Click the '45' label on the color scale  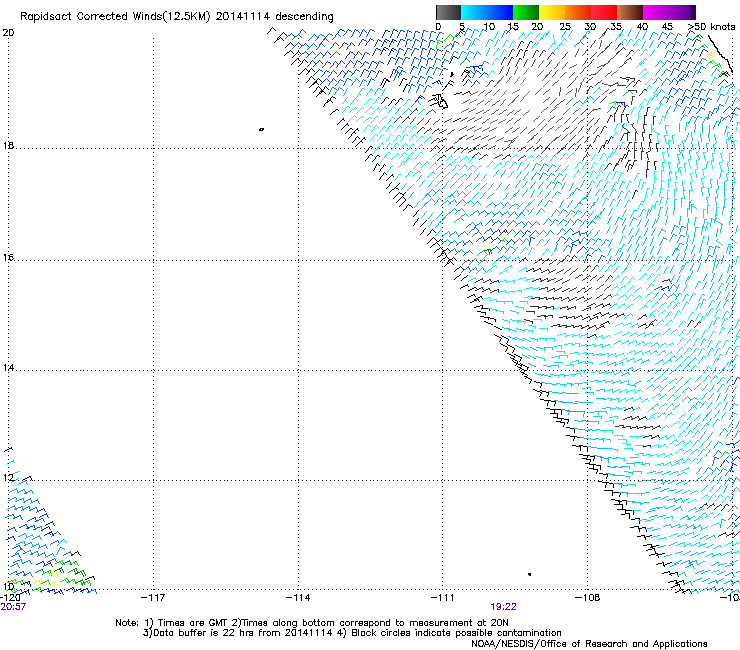click(667, 26)
